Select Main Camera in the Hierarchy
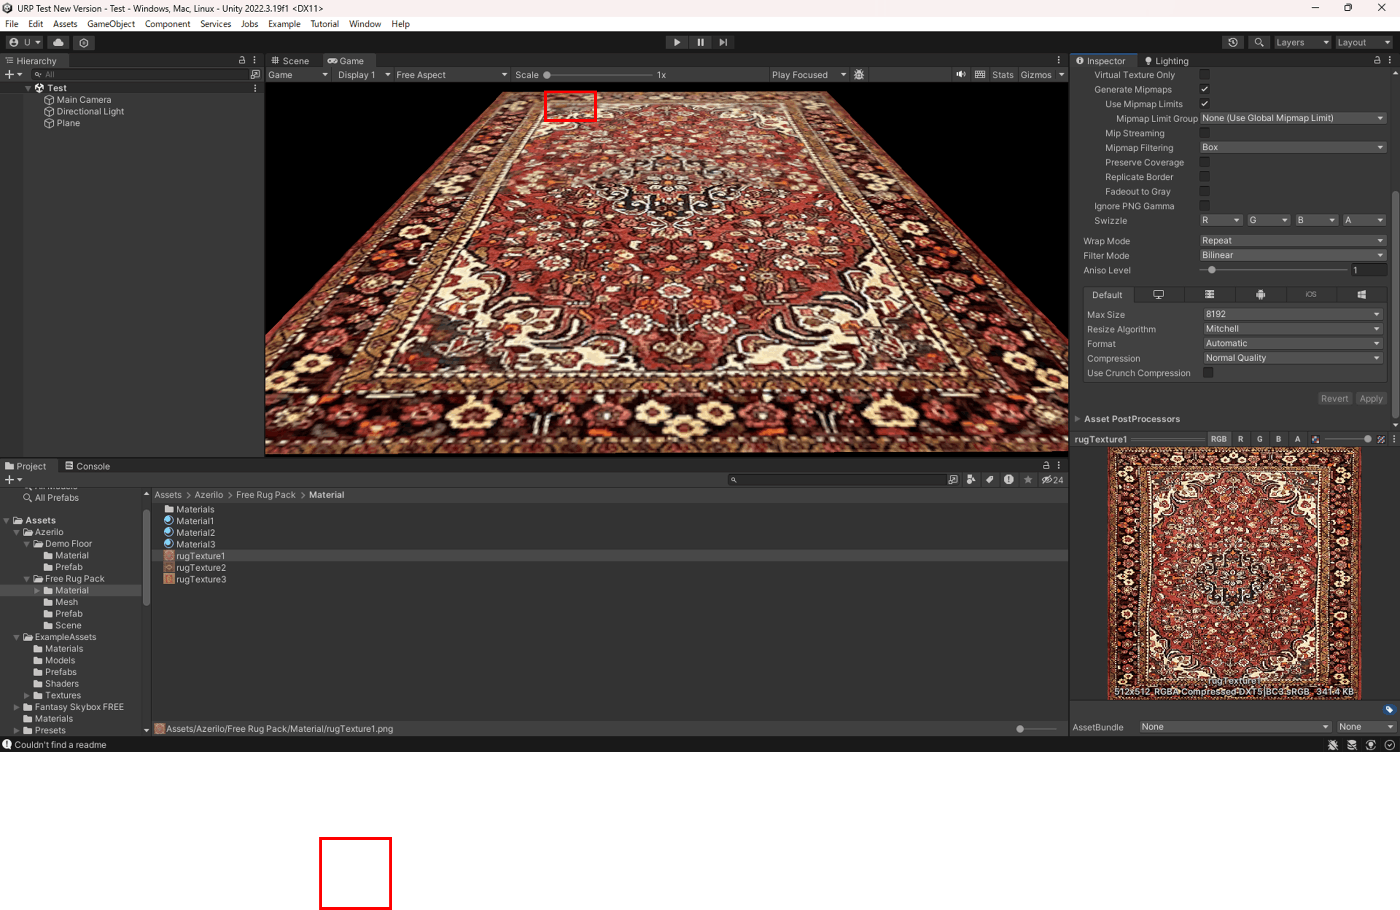1400x910 pixels. point(84,100)
